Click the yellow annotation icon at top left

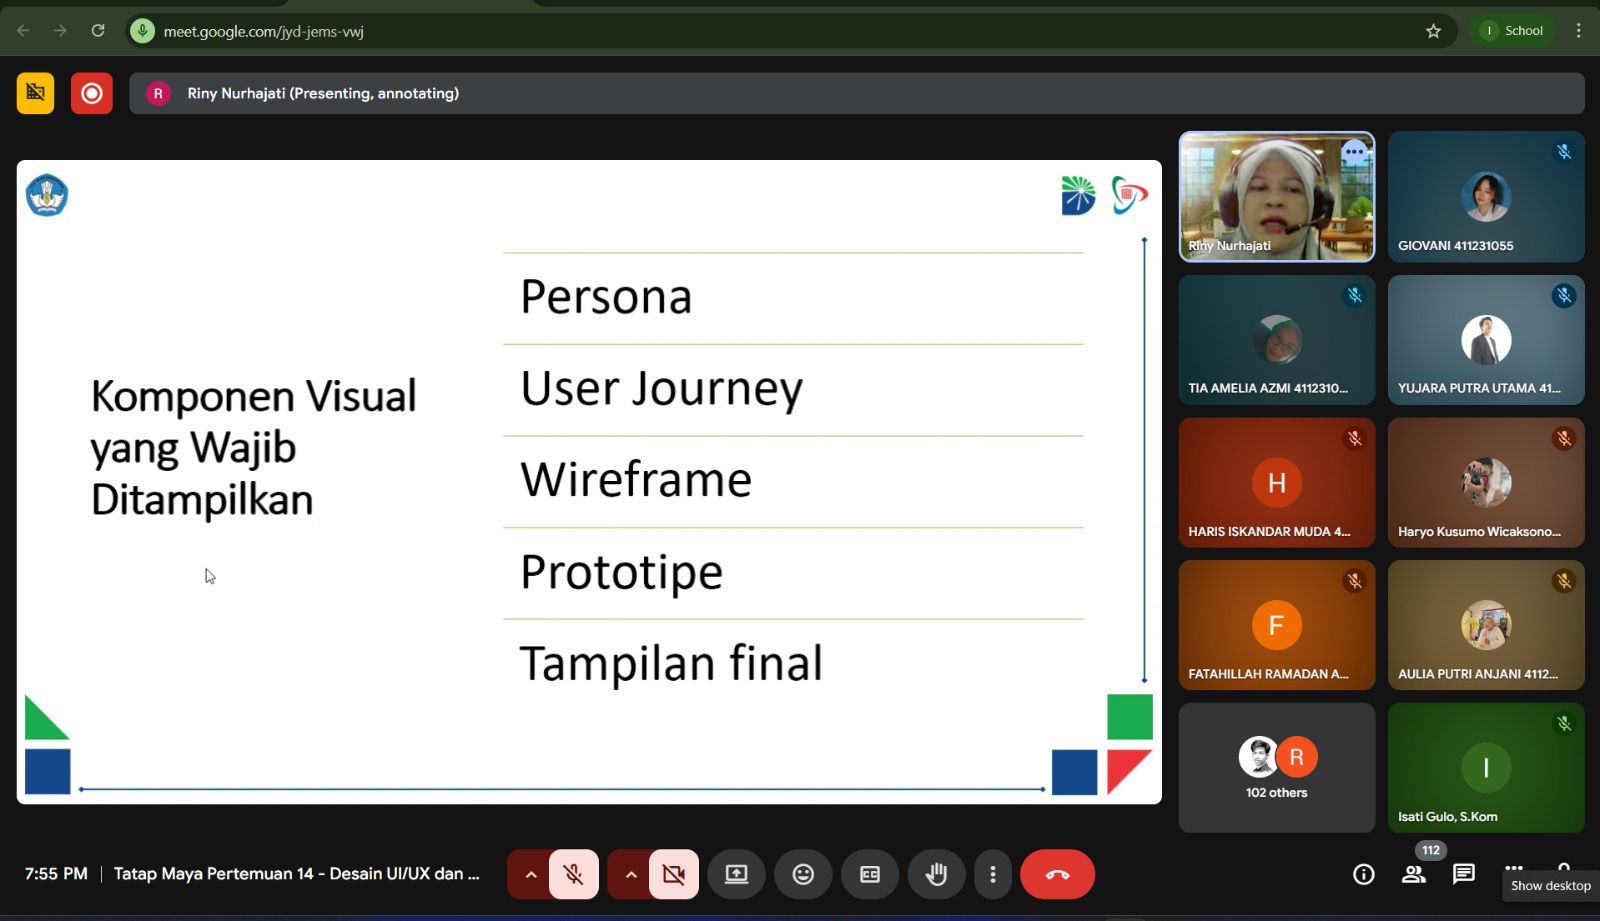(x=35, y=93)
